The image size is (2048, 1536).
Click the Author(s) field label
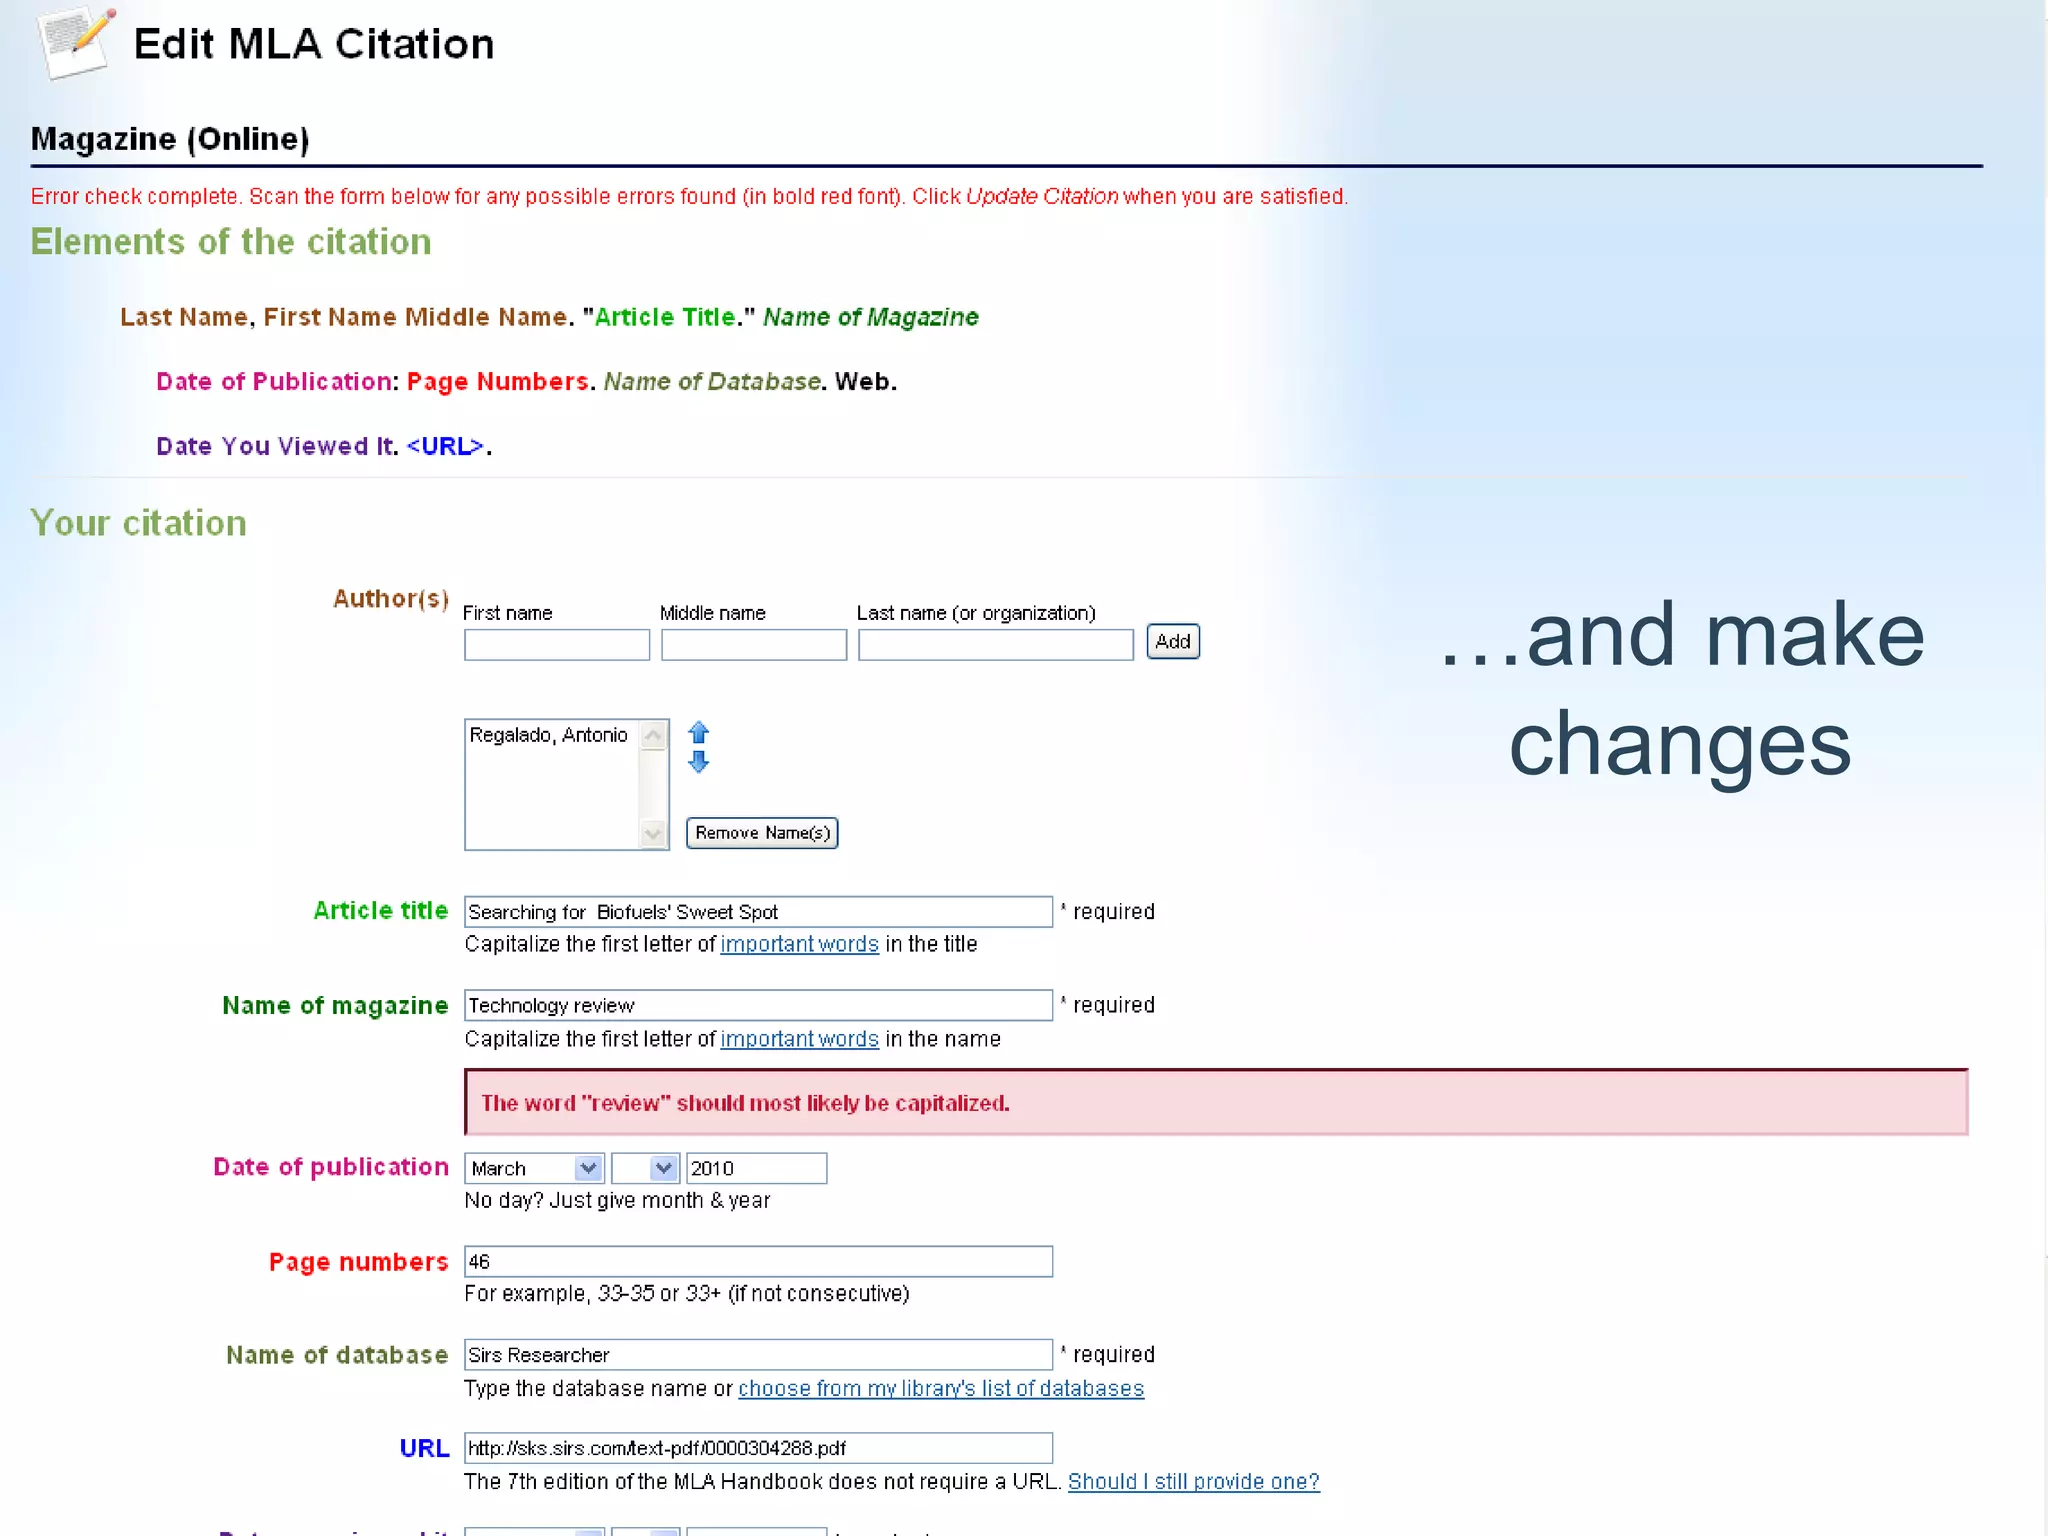pyautogui.click(x=391, y=599)
